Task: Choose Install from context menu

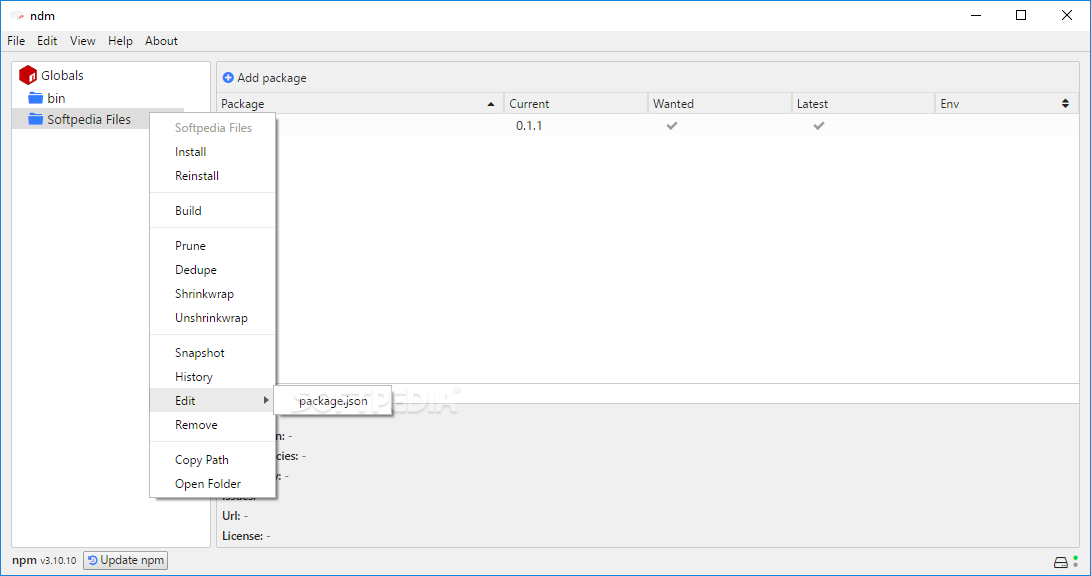Action: pos(213,152)
